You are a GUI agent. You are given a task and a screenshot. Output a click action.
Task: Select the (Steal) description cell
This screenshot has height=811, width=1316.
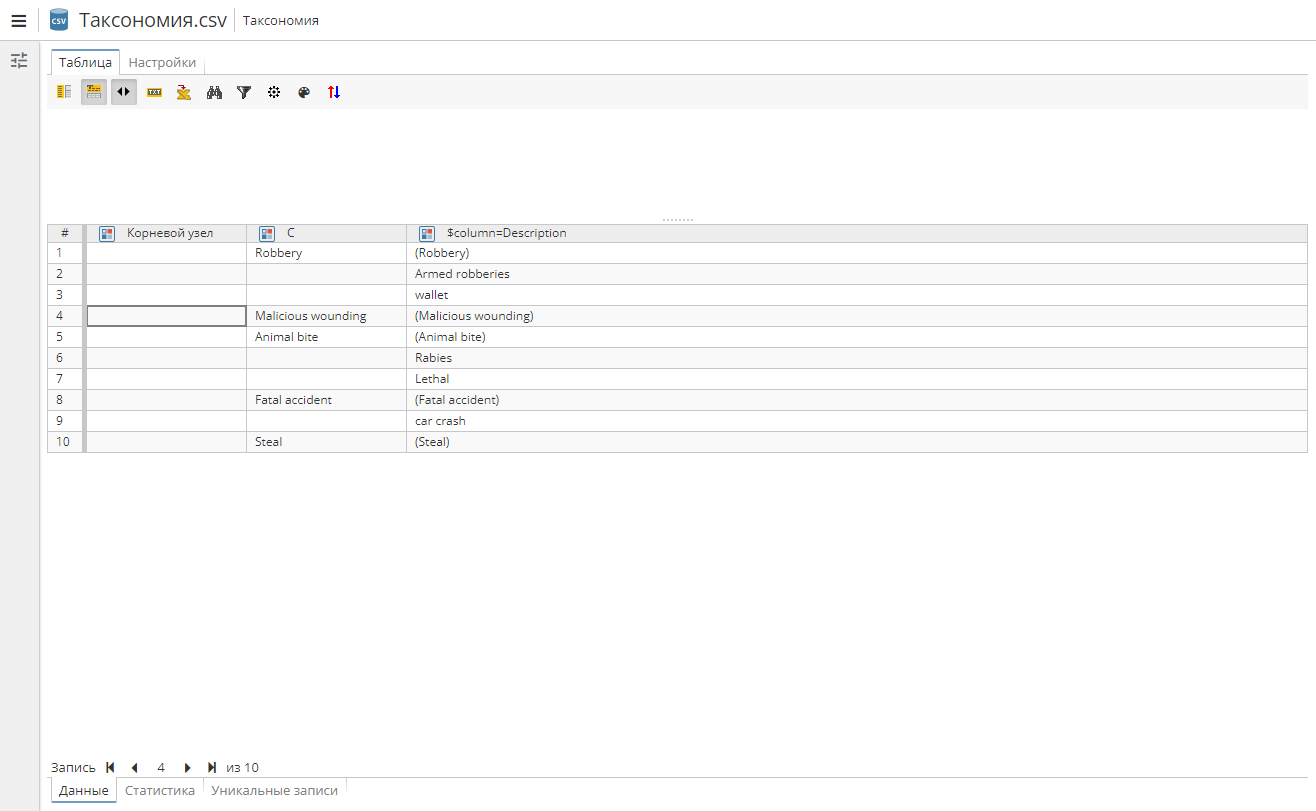click(857, 442)
